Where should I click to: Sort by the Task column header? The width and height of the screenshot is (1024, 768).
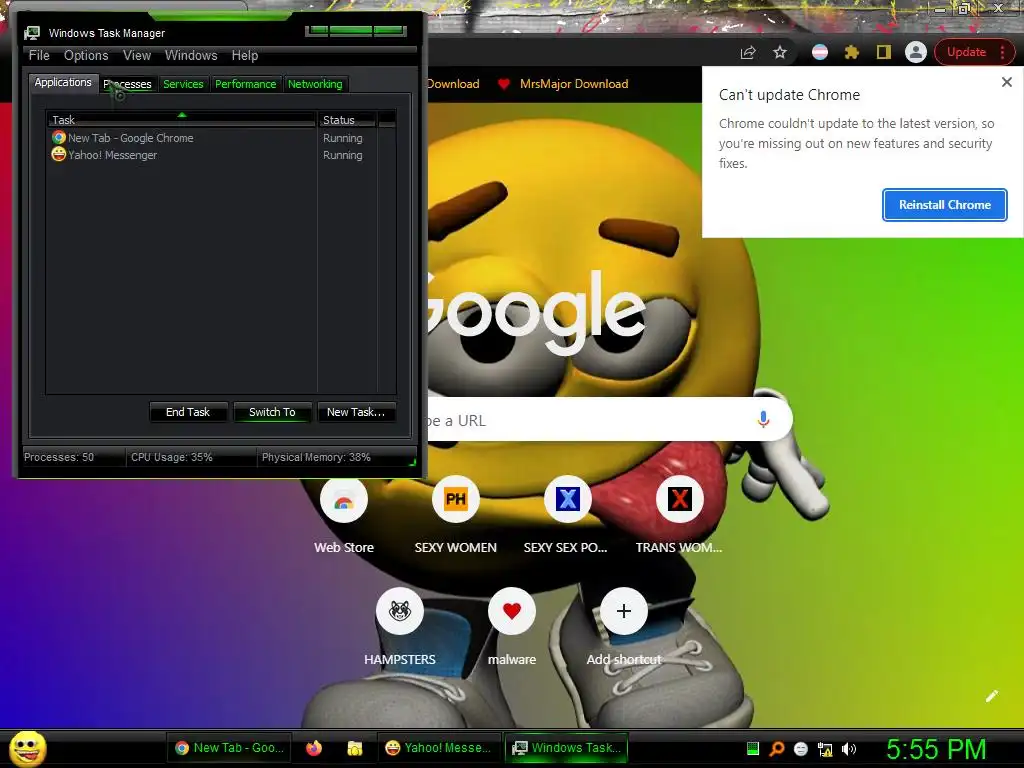pyautogui.click(x=181, y=120)
